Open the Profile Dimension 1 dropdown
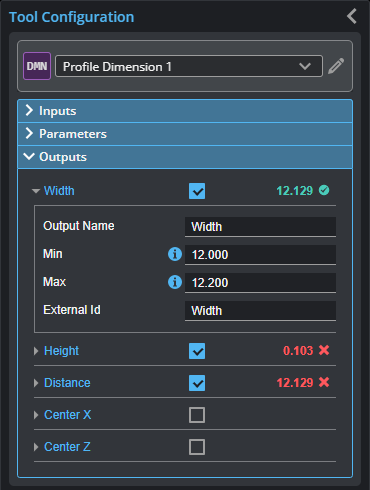 pyautogui.click(x=189, y=66)
